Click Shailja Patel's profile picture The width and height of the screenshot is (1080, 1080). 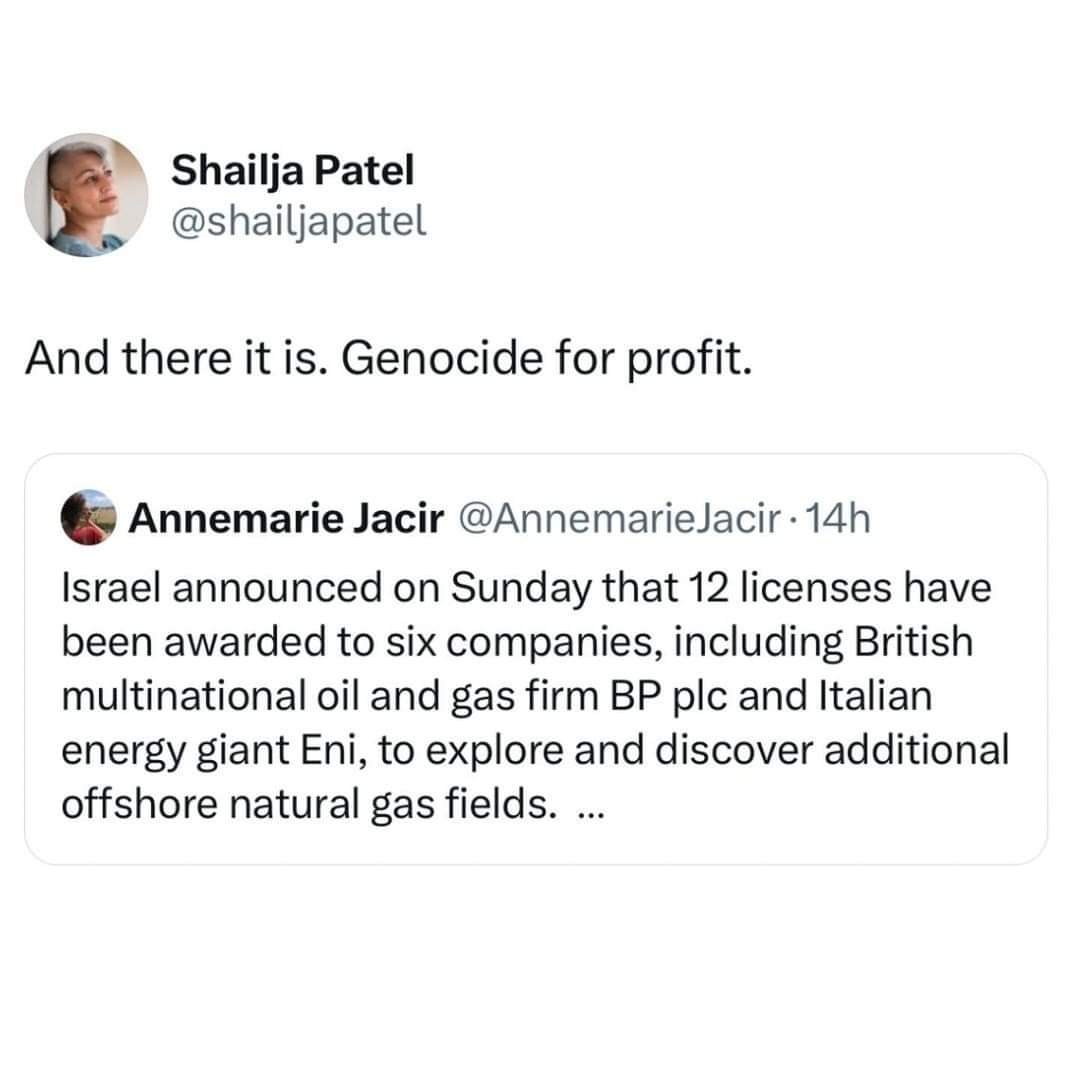(x=86, y=196)
